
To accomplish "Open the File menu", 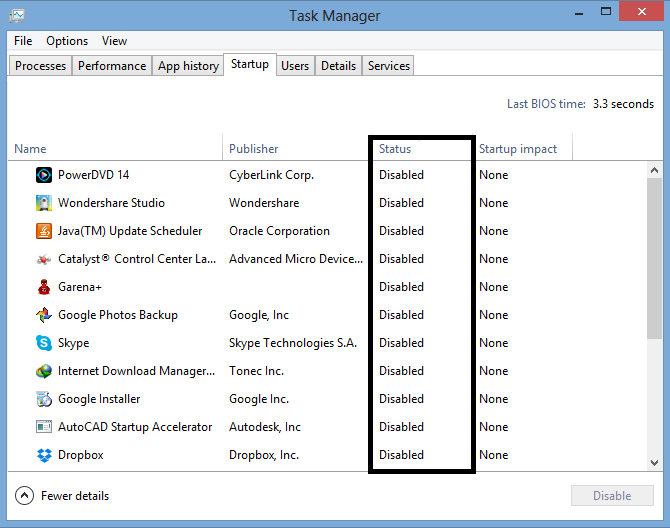I will [23, 41].
